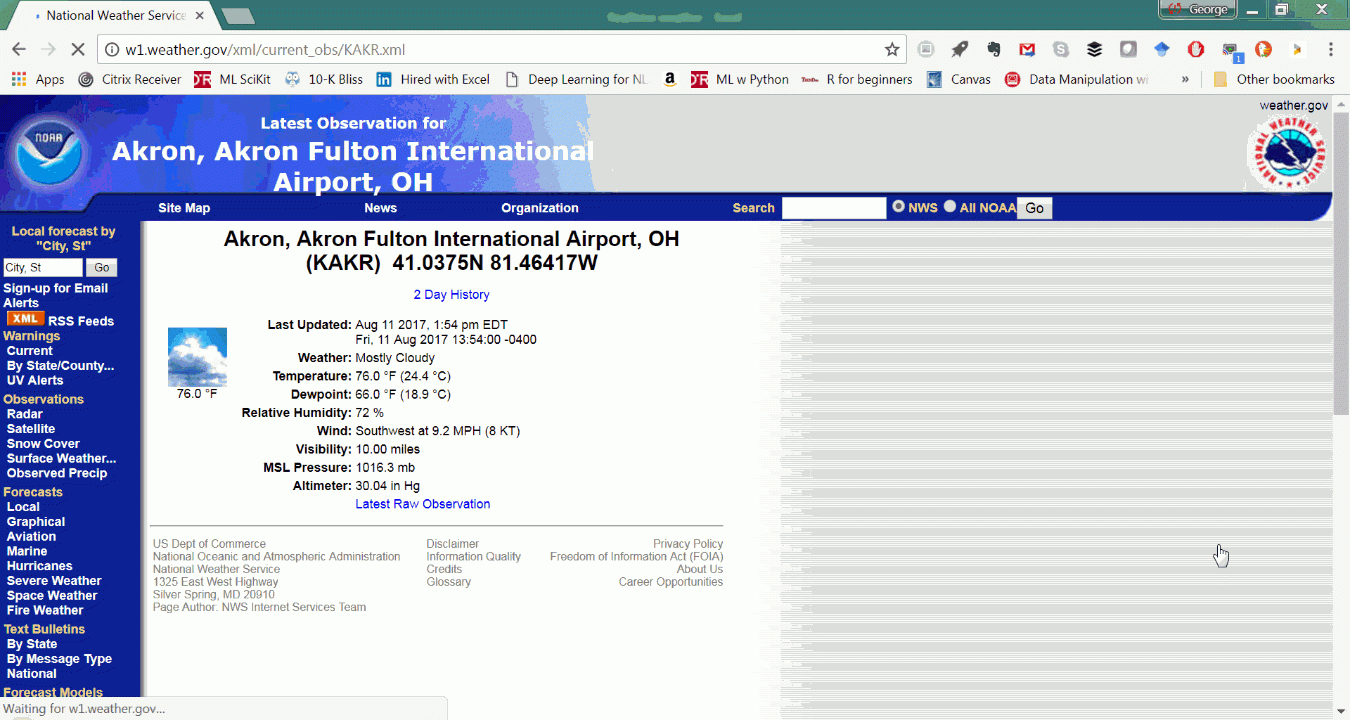Screen dimensions: 1350x720
Task: Select the NWS search radio button
Action: pyautogui.click(x=898, y=206)
